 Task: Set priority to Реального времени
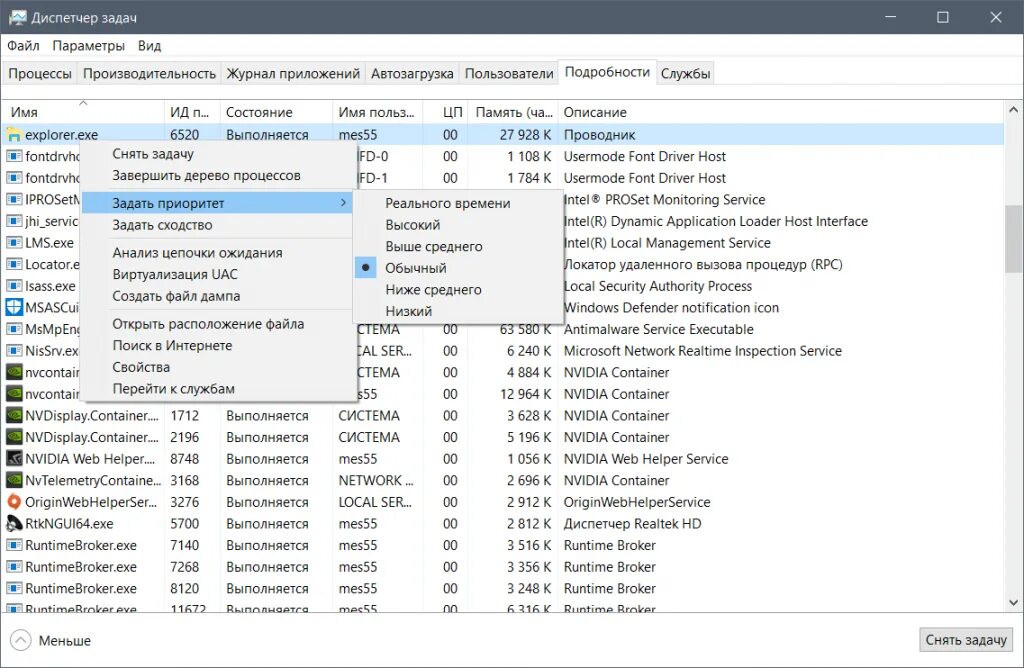[x=447, y=203]
